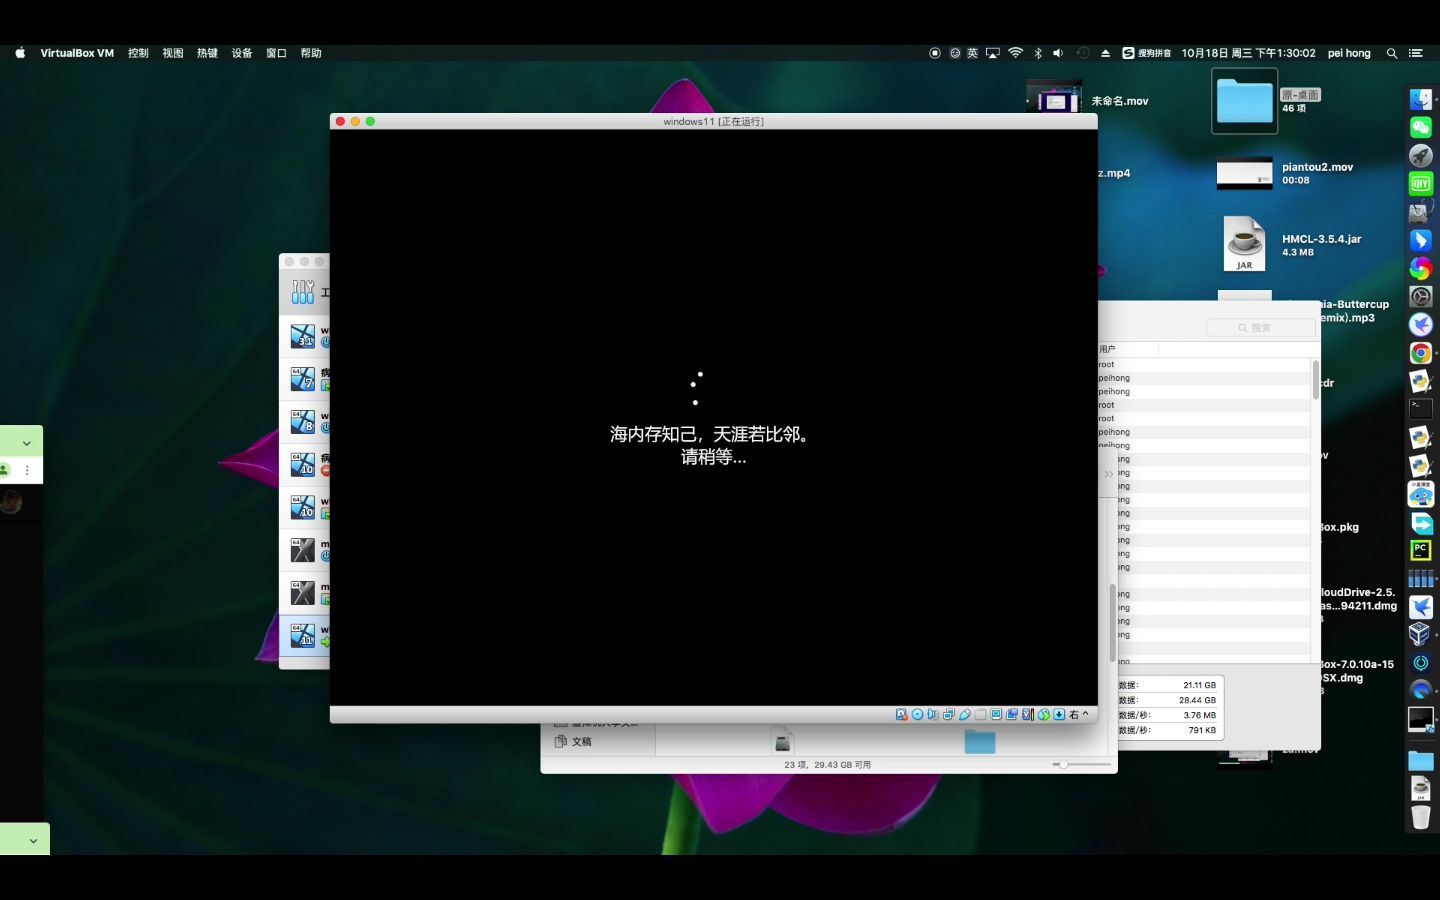Open the hard disk activity icon in VM status bar

[x=902, y=714]
